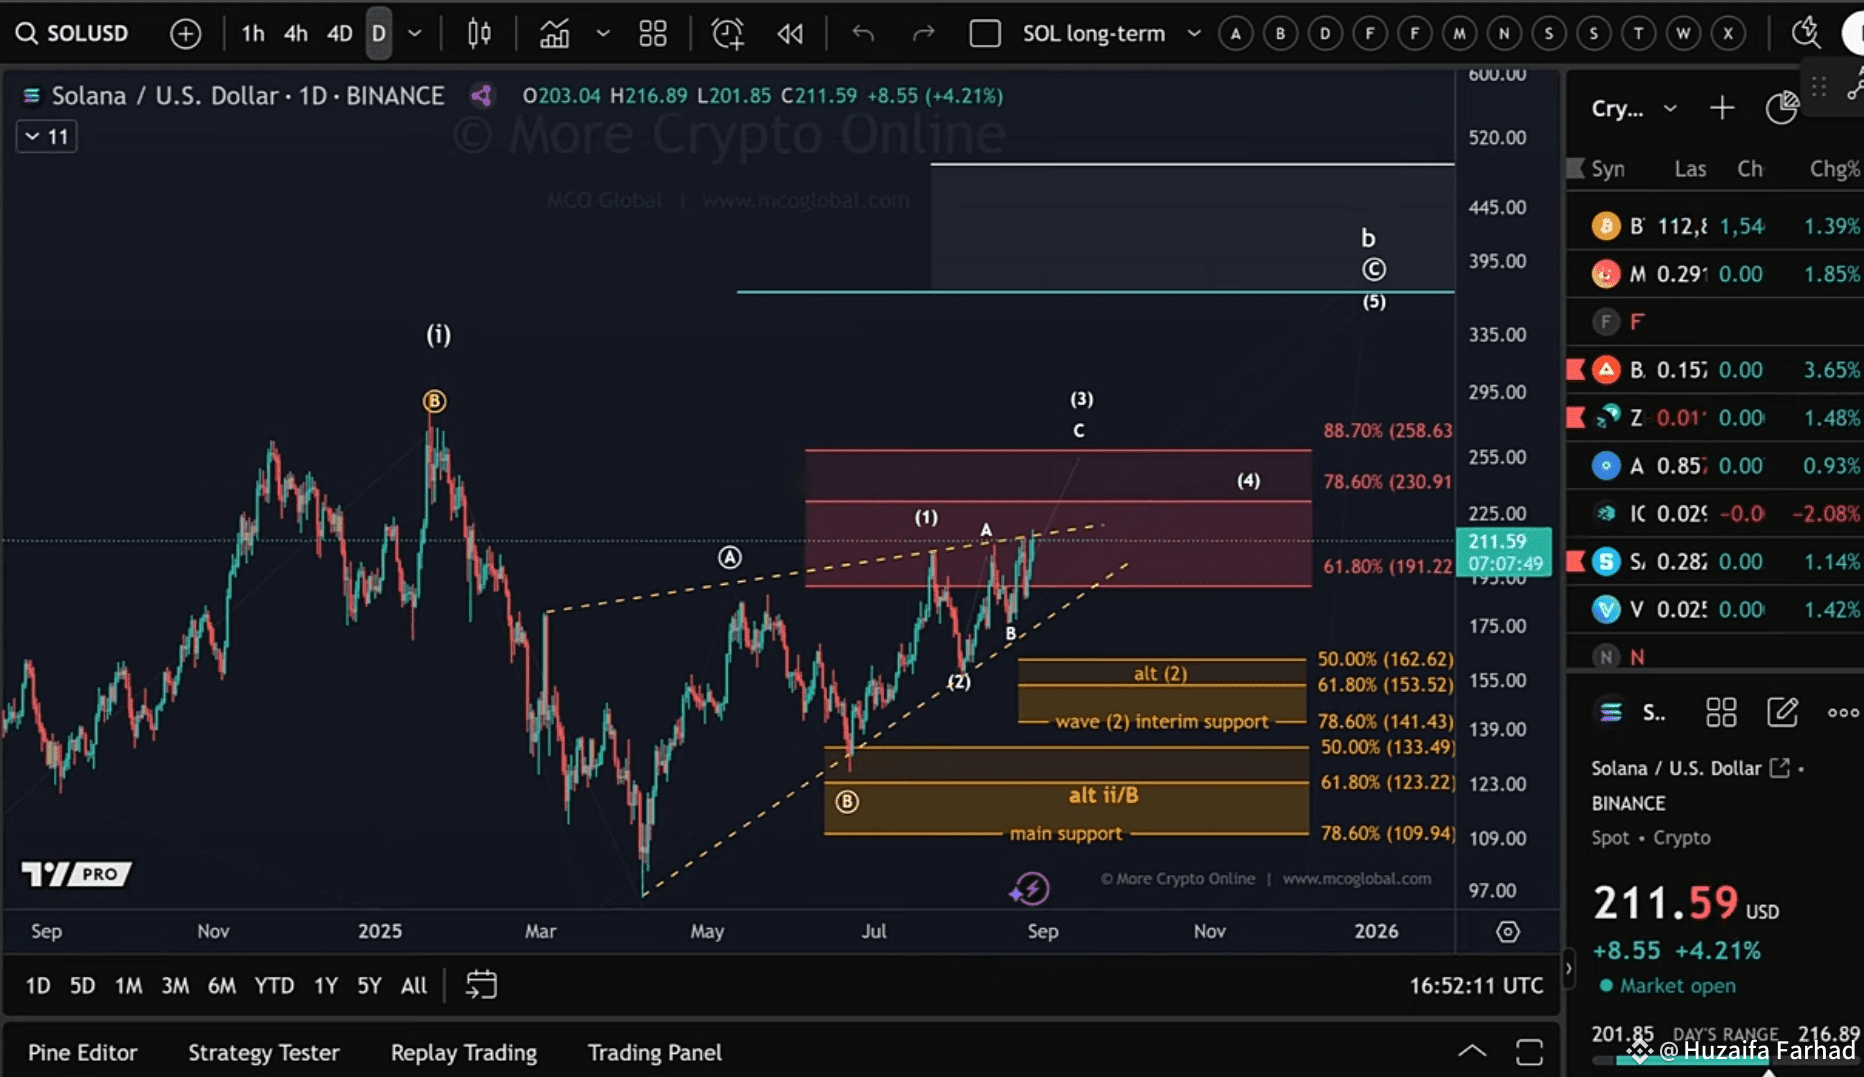The width and height of the screenshot is (1864, 1077).
Task: Click the circled X quick button
Action: [x=1728, y=34]
